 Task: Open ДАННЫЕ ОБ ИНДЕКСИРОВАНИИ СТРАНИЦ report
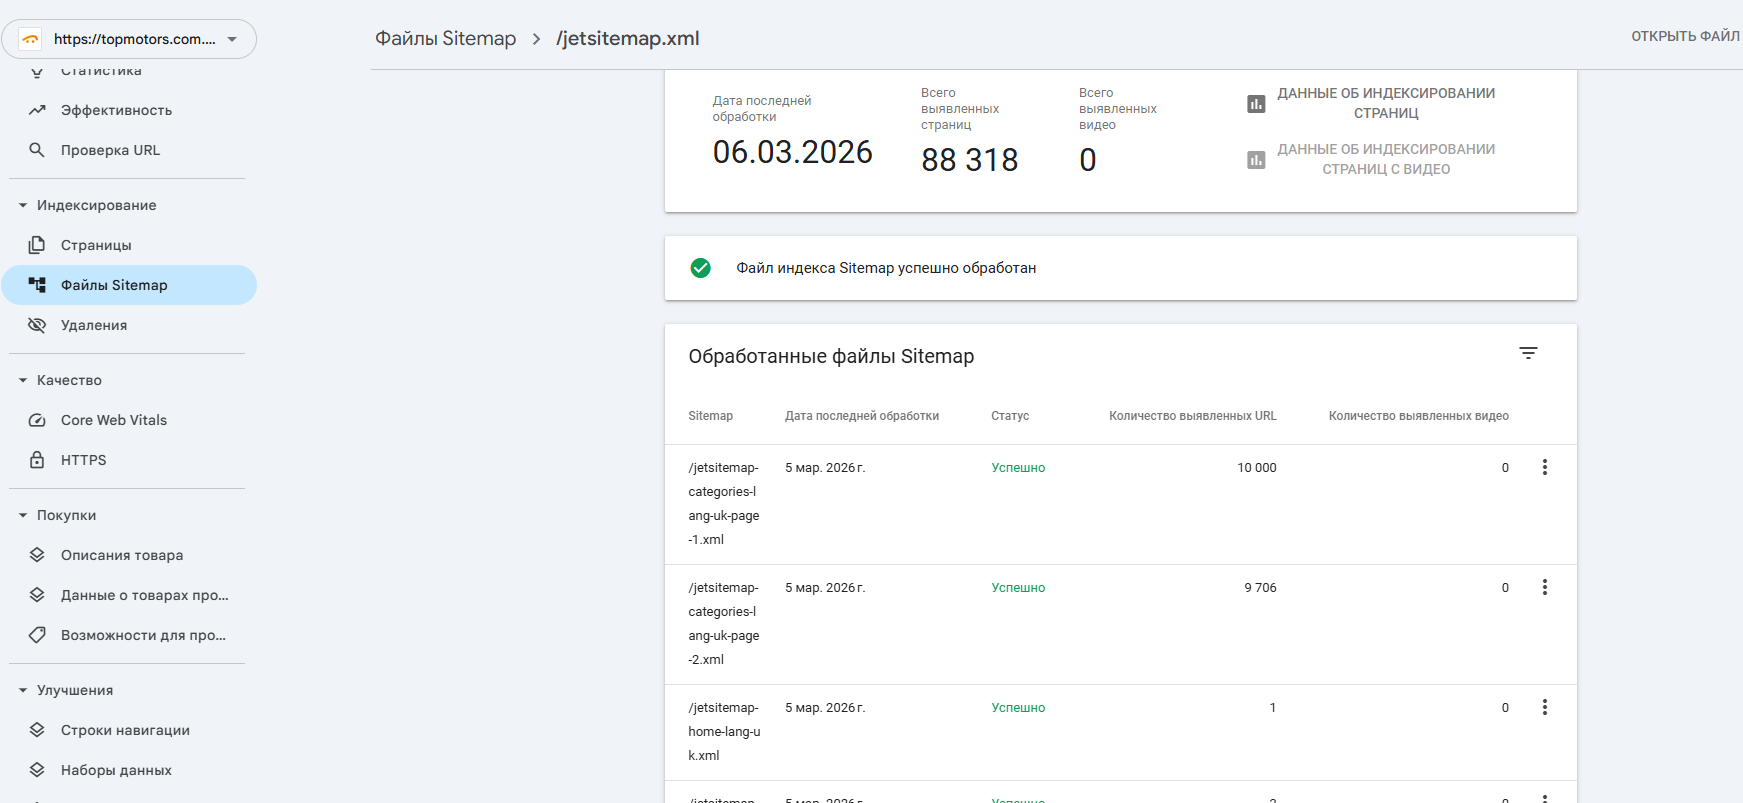[1385, 103]
